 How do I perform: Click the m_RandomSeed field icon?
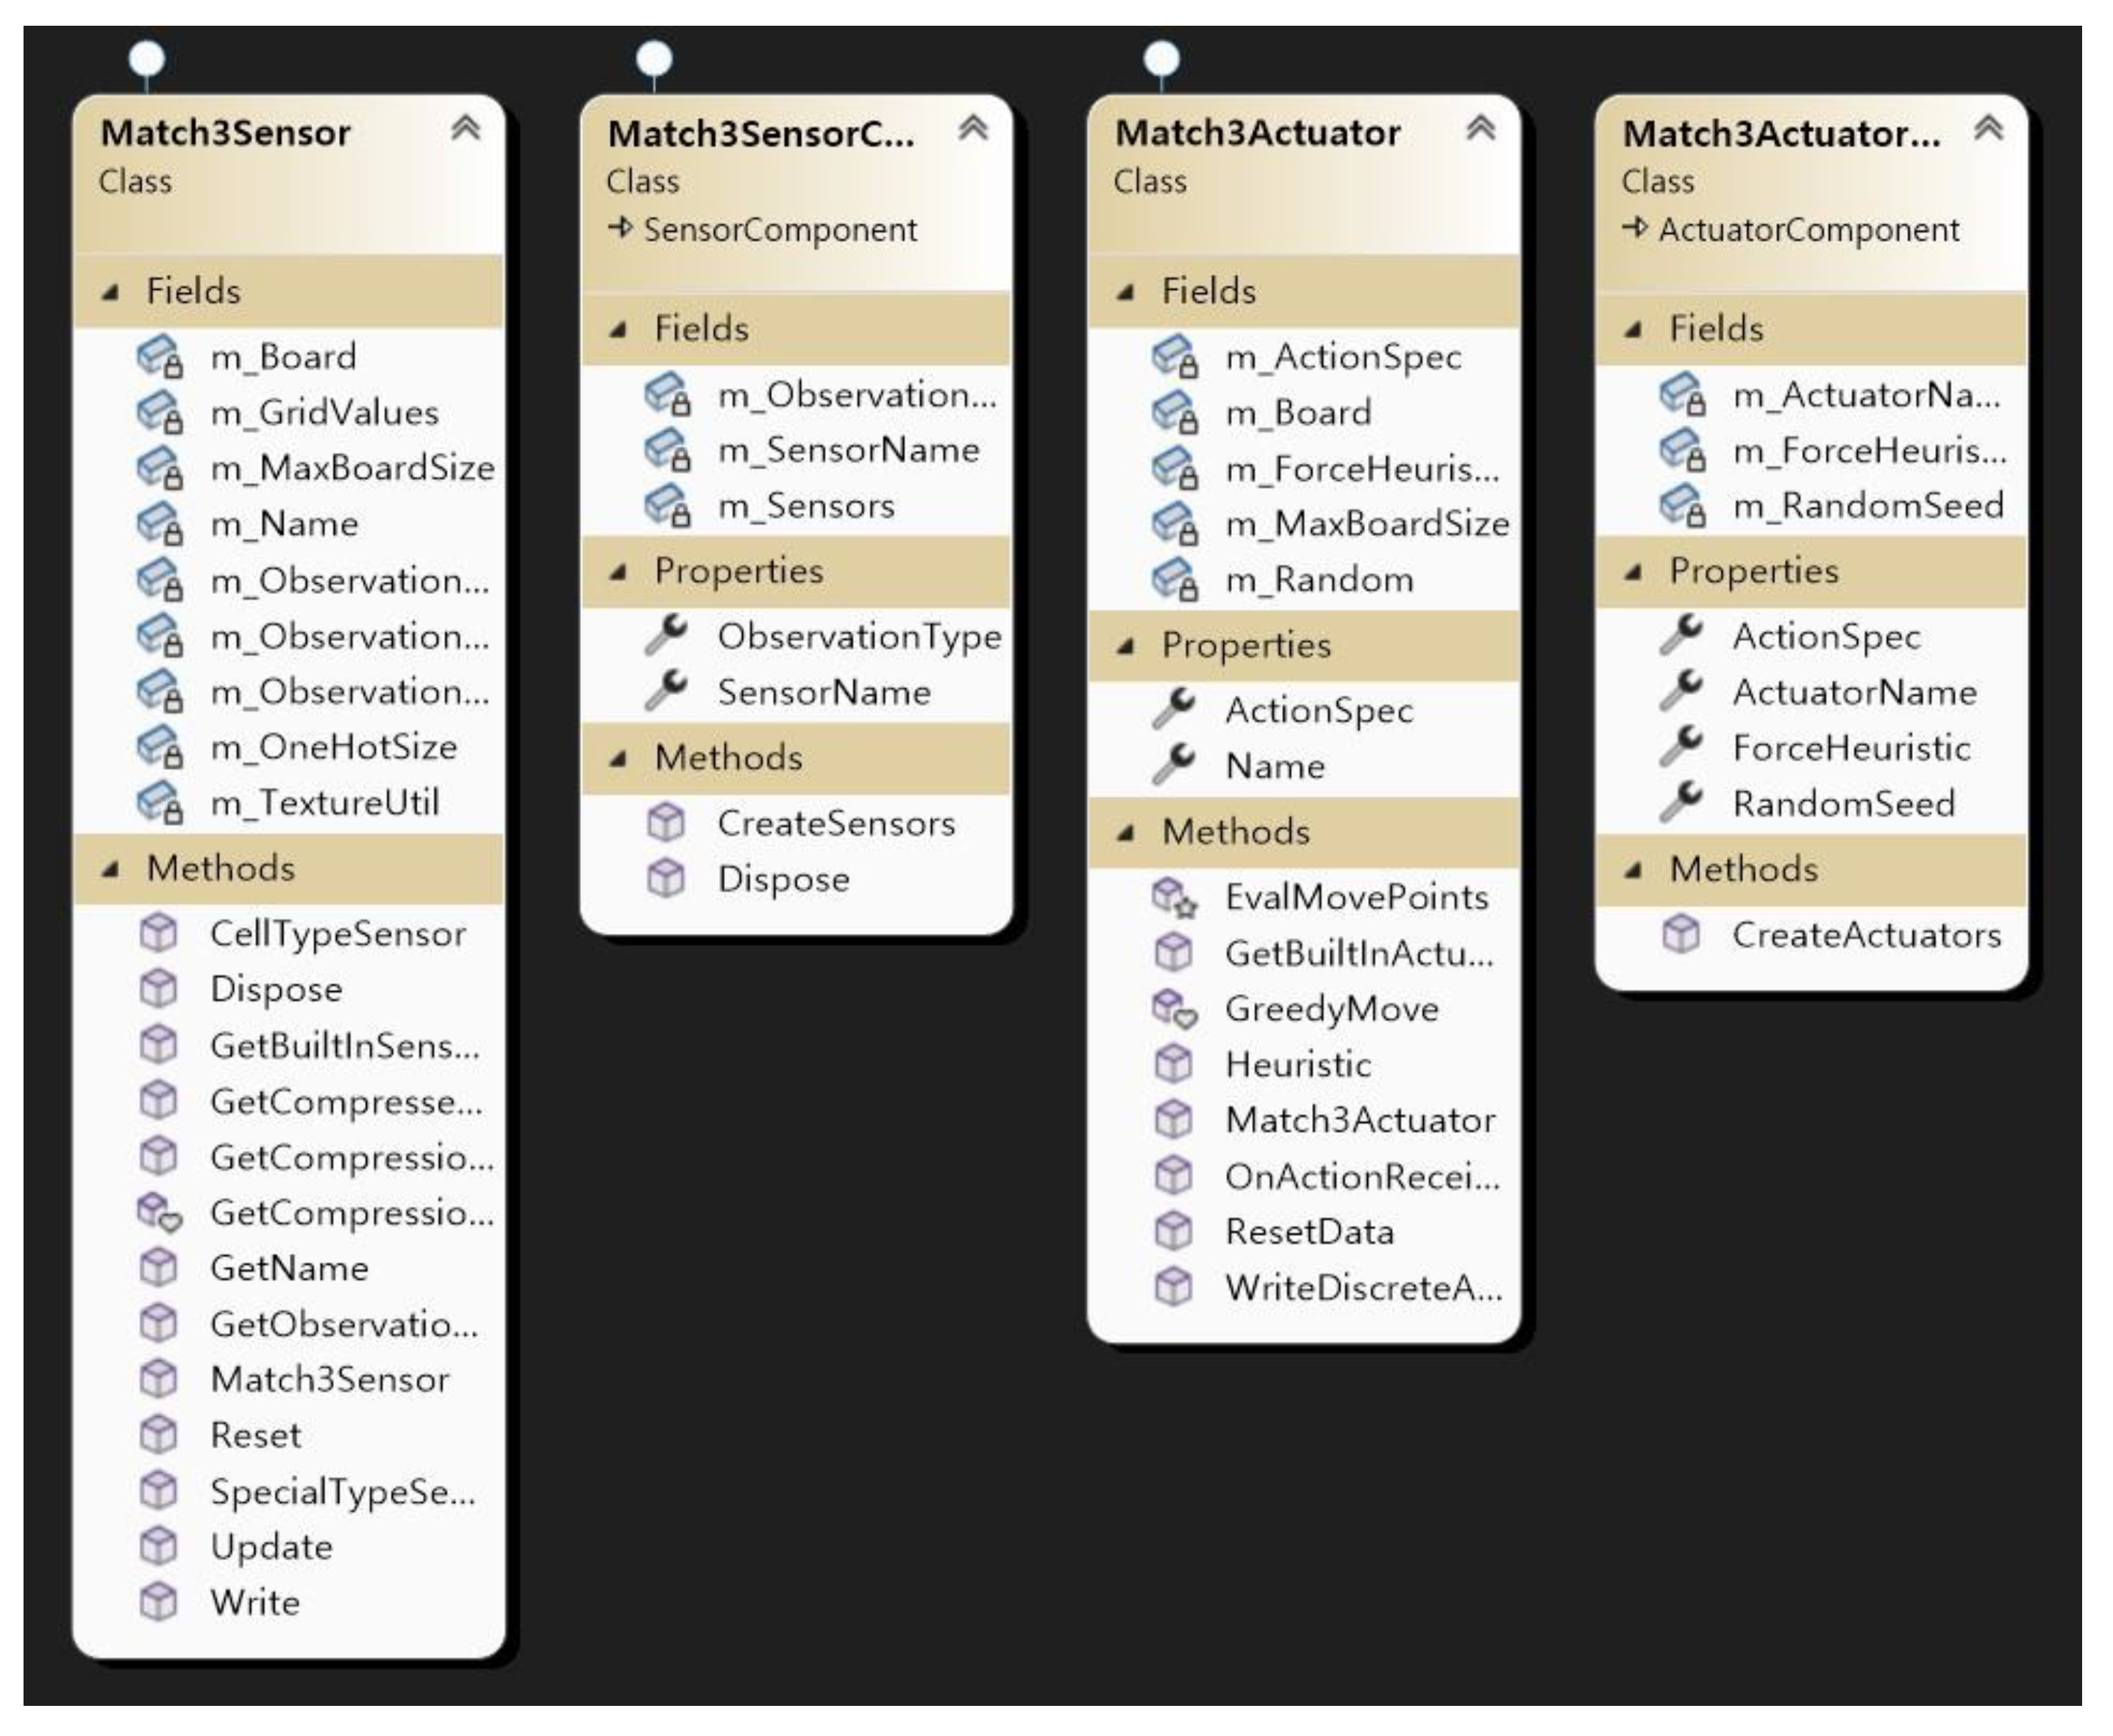point(1682,506)
